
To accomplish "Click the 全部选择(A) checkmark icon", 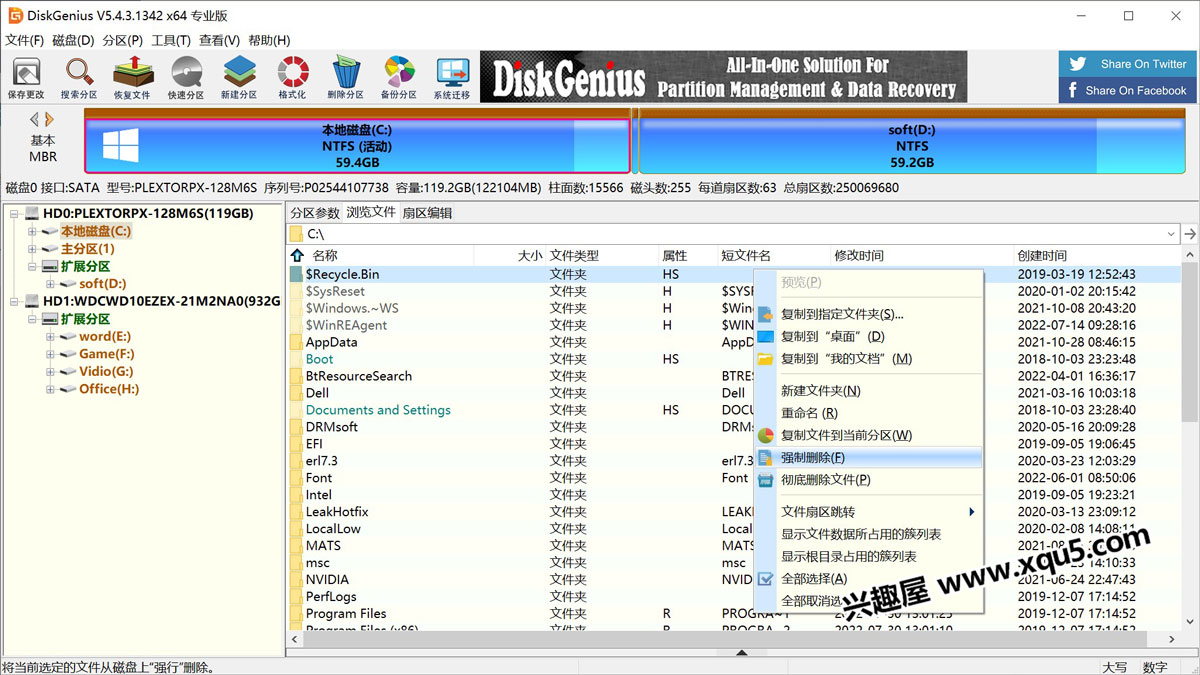I will tap(765, 579).
